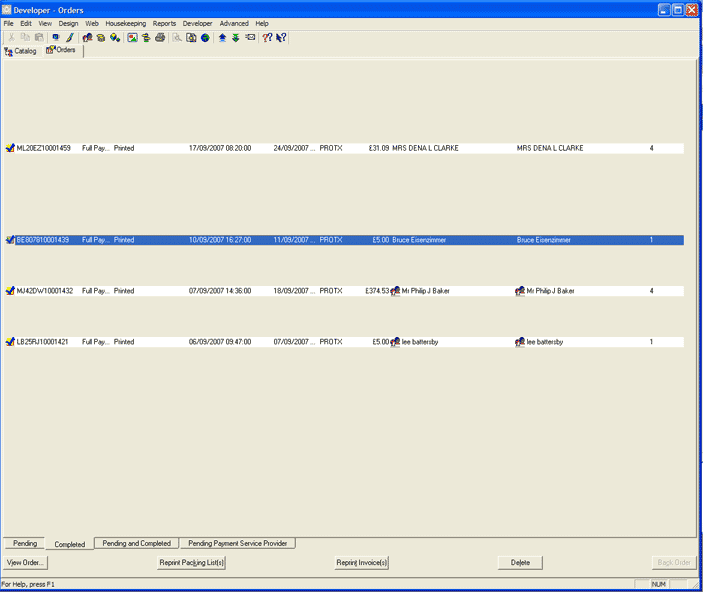The image size is (703, 592).
Task: Click the pencil edit icon in toolbar
Action: point(70,37)
